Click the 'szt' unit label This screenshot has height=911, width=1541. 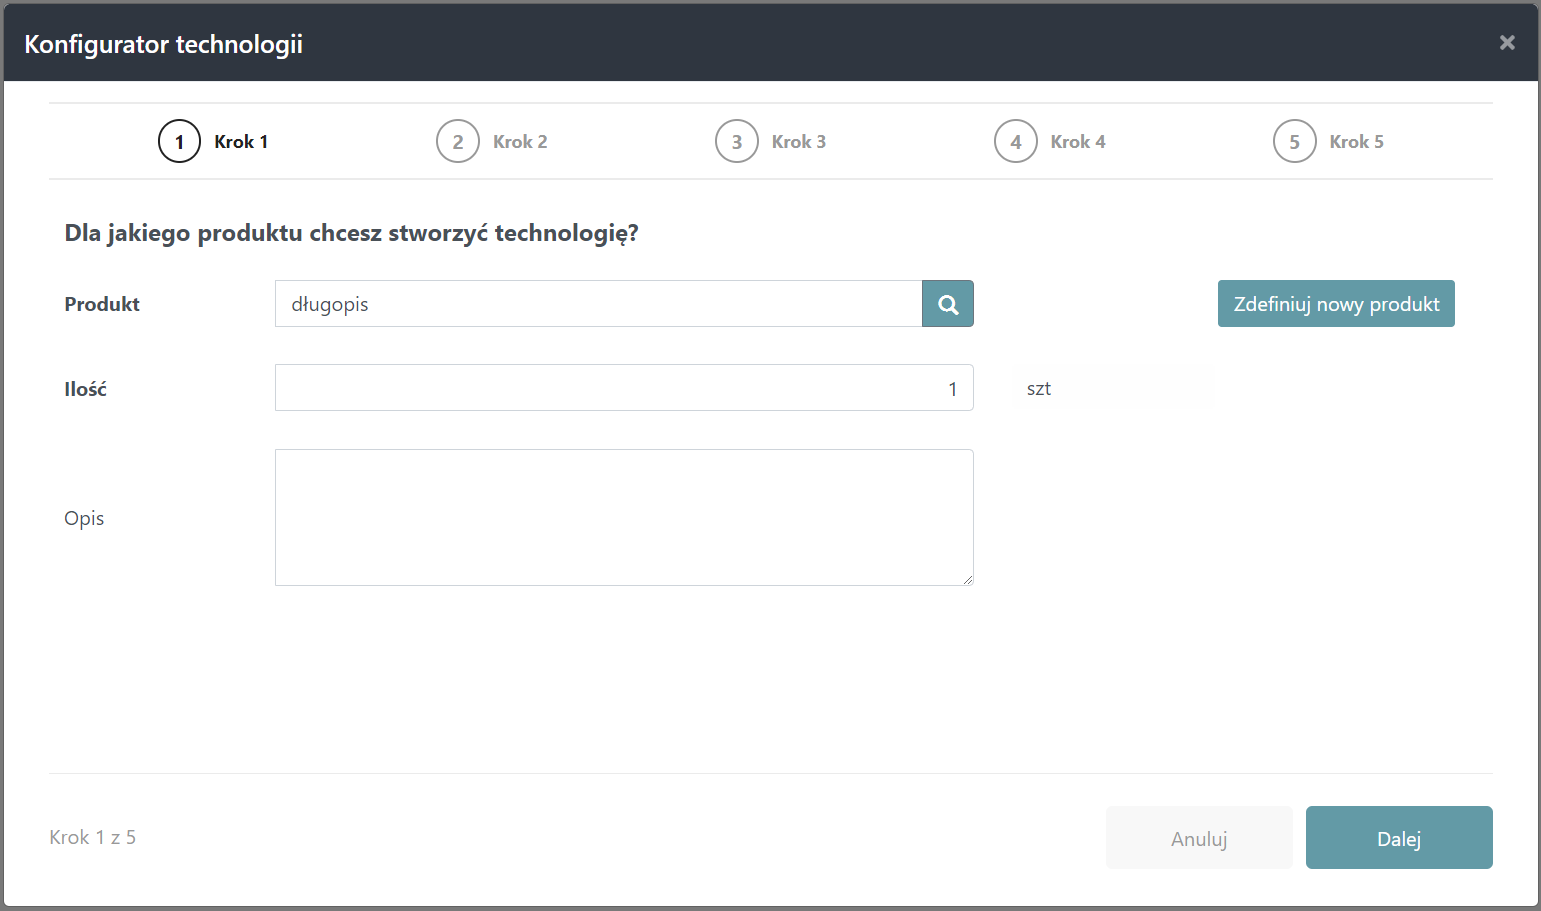point(1038,389)
